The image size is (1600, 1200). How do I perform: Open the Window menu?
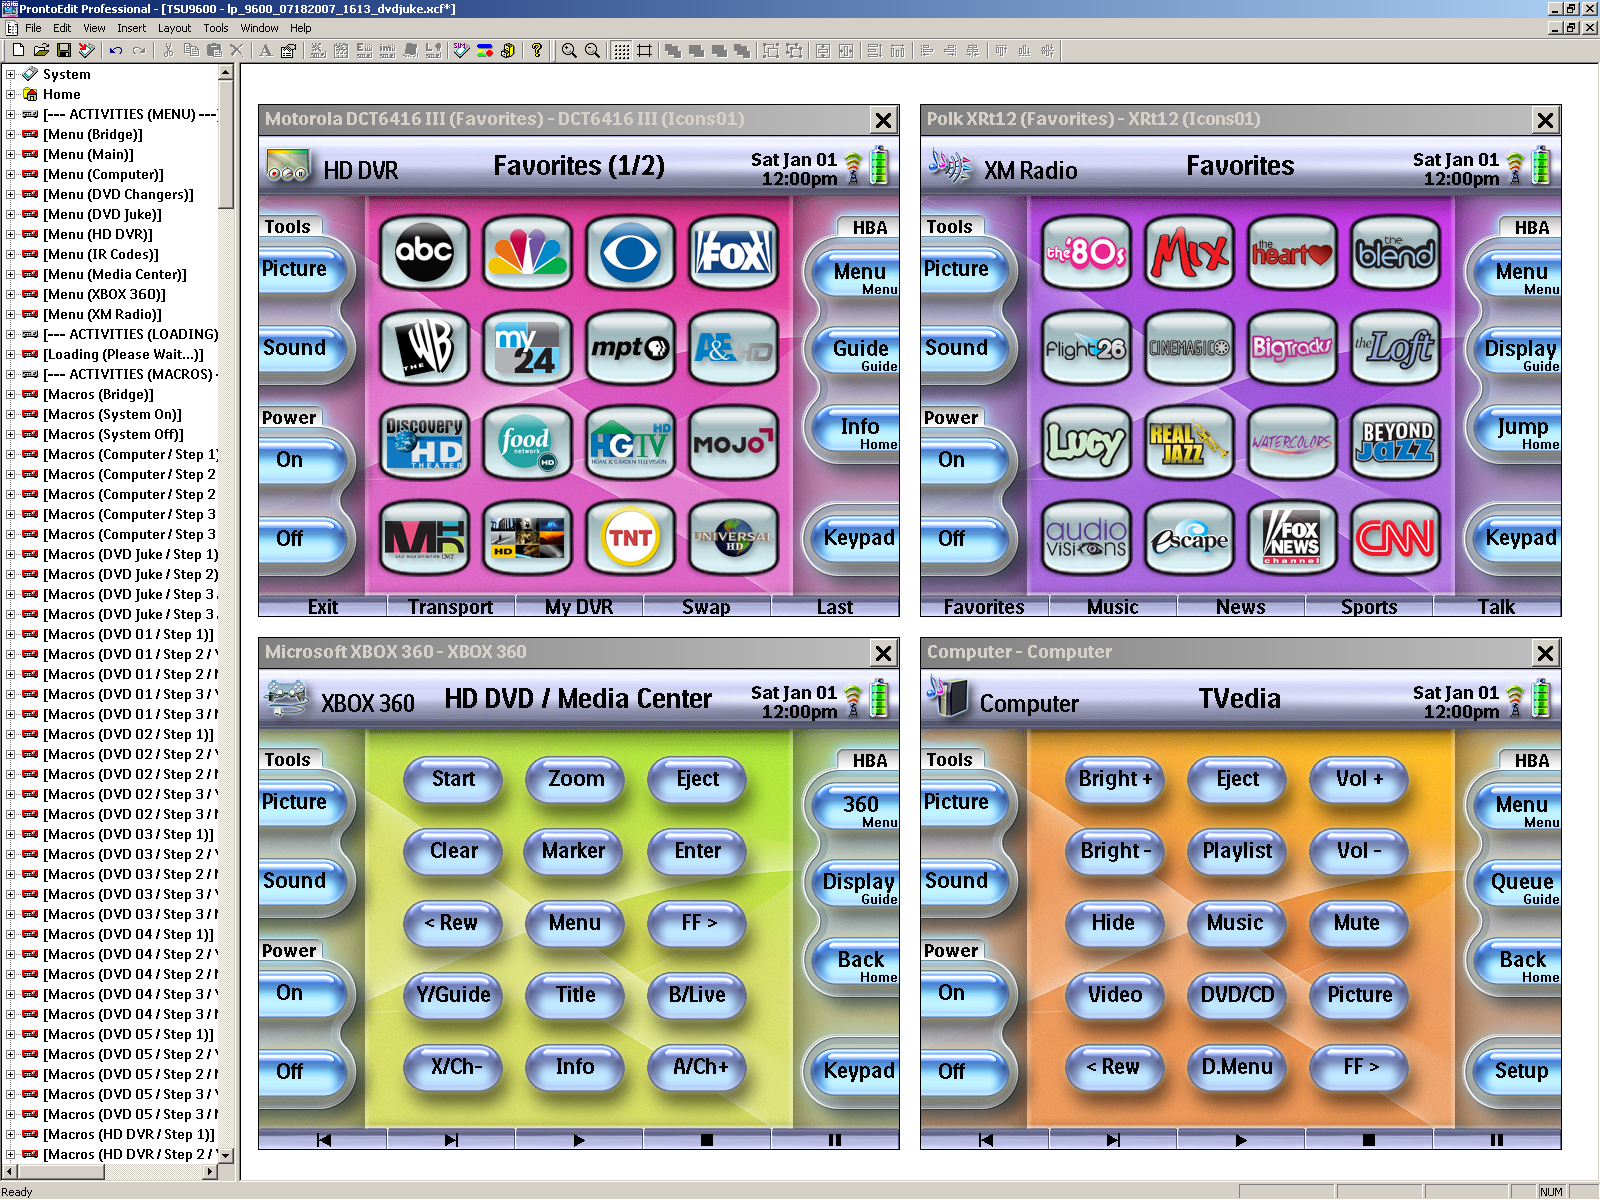tap(259, 28)
